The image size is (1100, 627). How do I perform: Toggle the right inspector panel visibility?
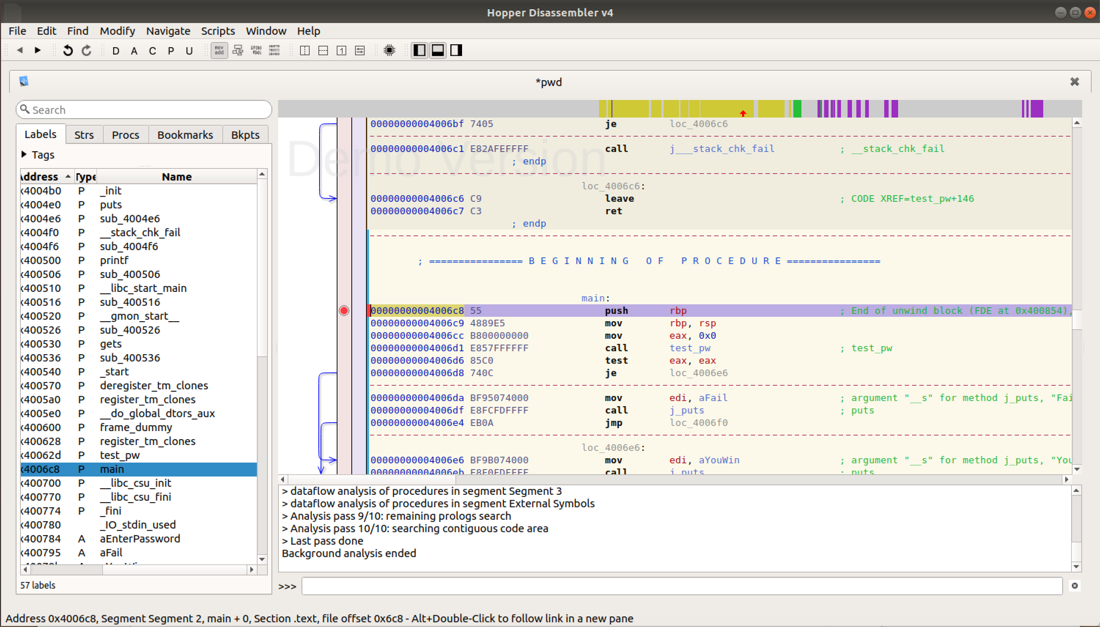pos(456,50)
